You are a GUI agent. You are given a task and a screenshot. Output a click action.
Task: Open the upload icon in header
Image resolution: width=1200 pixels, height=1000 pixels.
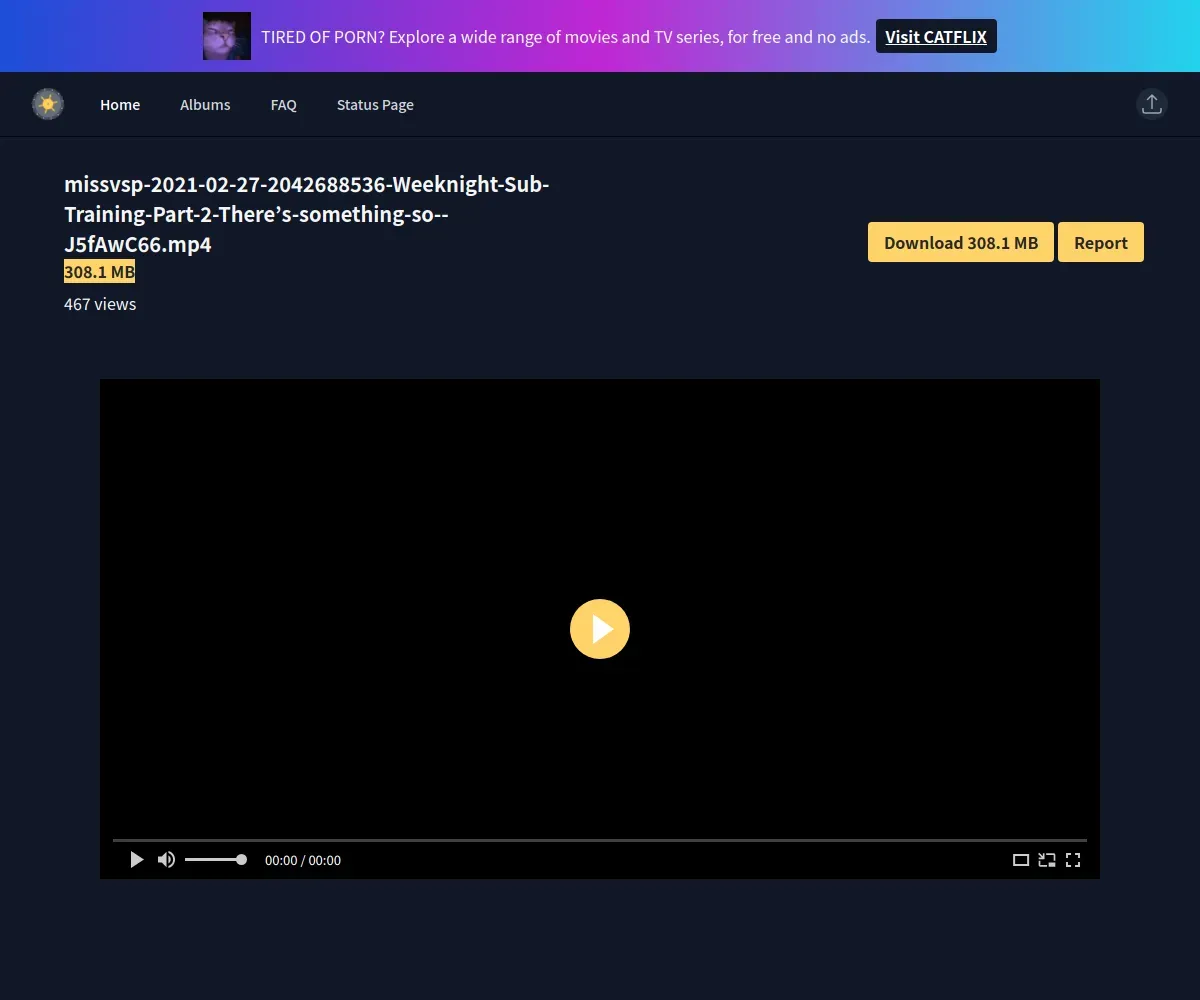tap(1152, 104)
